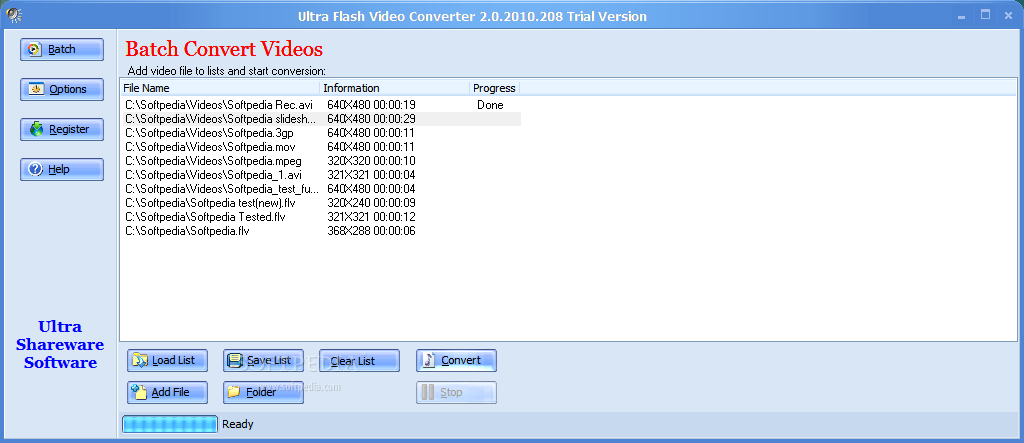The image size is (1024, 443).
Task: Click the Register globe icon
Action: coord(37,129)
